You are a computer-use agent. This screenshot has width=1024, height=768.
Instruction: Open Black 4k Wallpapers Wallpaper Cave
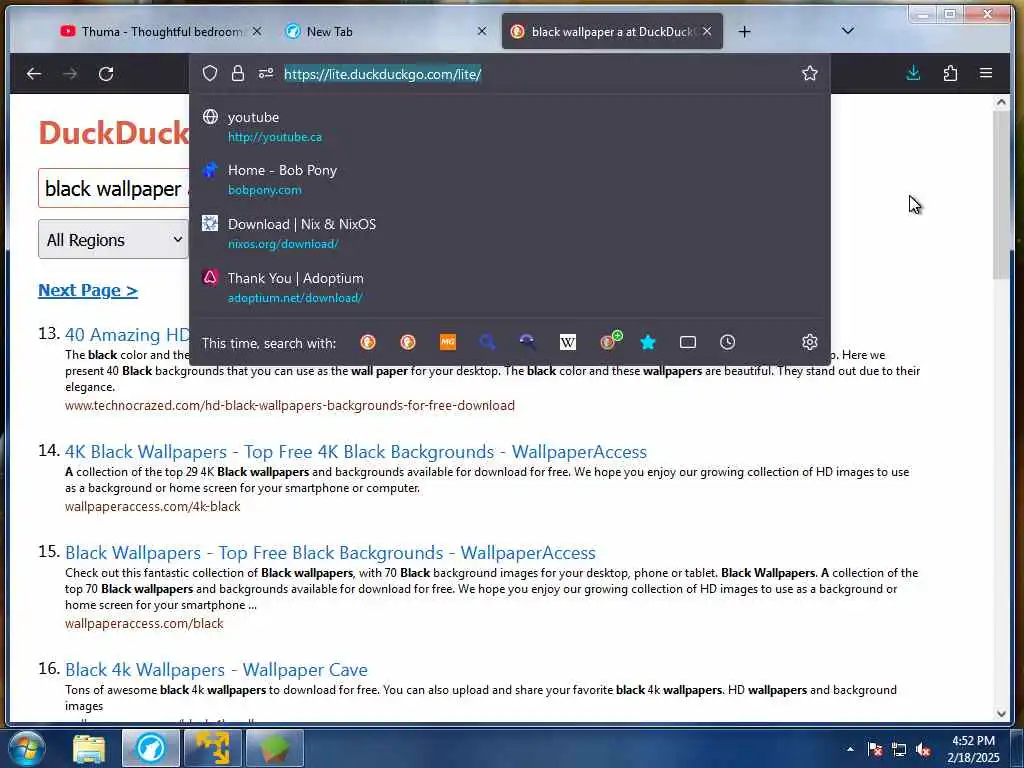216,669
